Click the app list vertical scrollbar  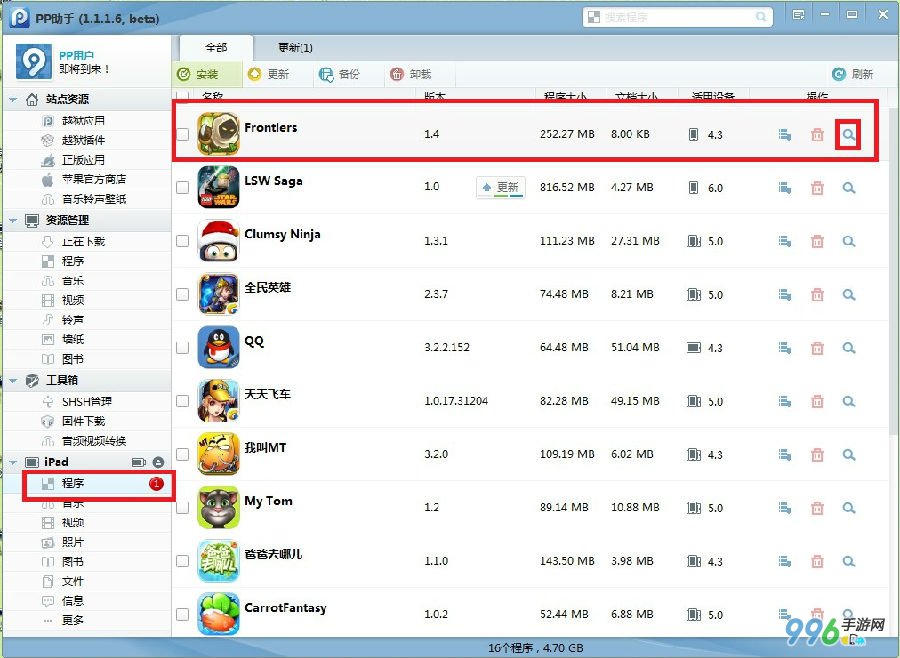(894, 270)
